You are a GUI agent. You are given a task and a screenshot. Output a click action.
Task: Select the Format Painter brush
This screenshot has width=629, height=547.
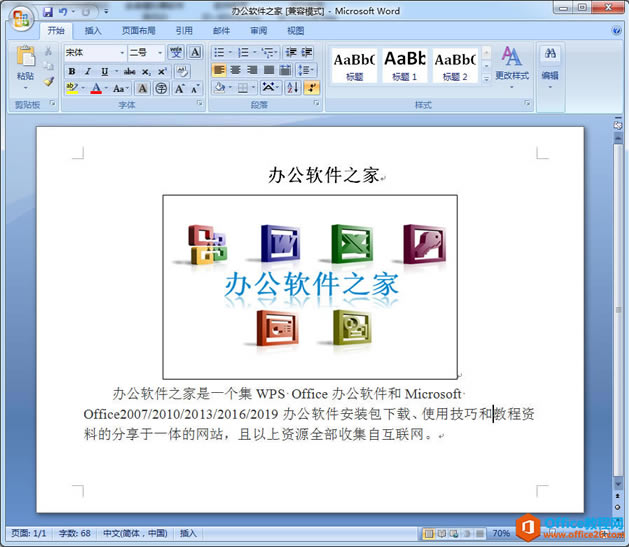click(49, 82)
